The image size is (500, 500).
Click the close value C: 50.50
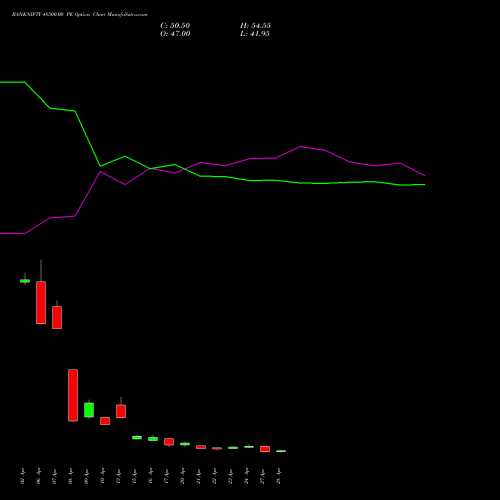(x=175, y=26)
